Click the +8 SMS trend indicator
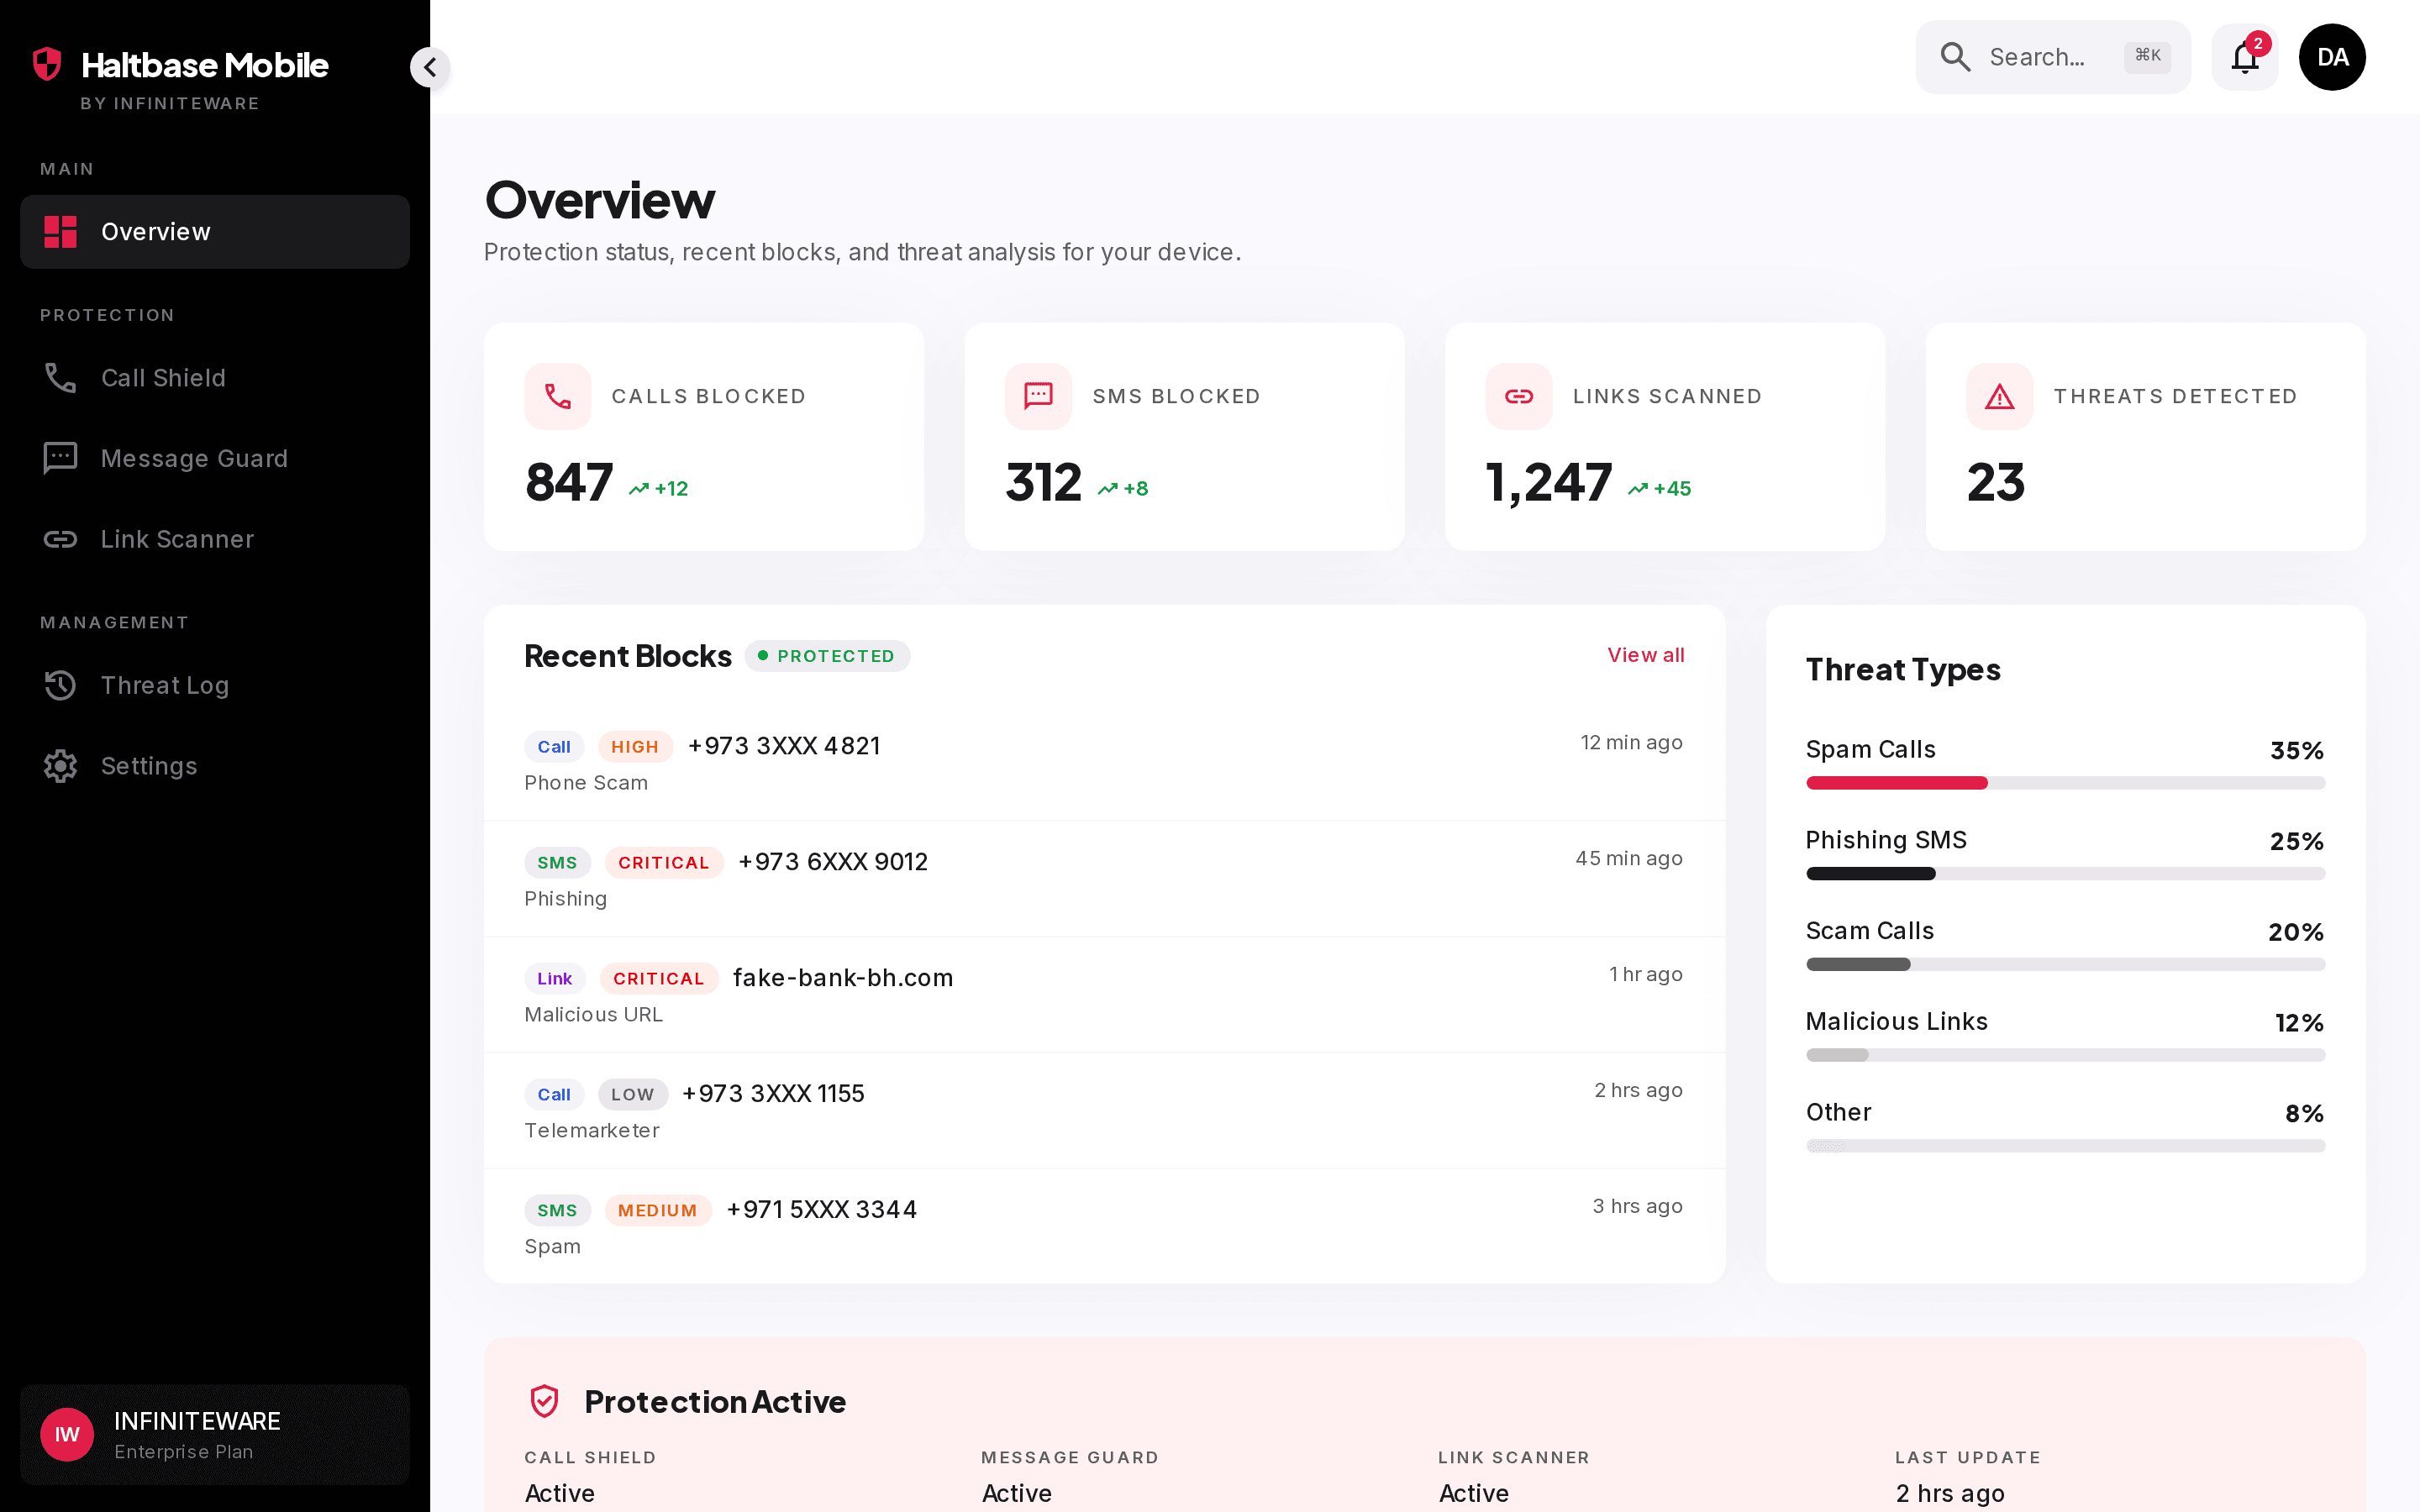The width and height of the screenshot is (2420, 1512). point(1123,488)
